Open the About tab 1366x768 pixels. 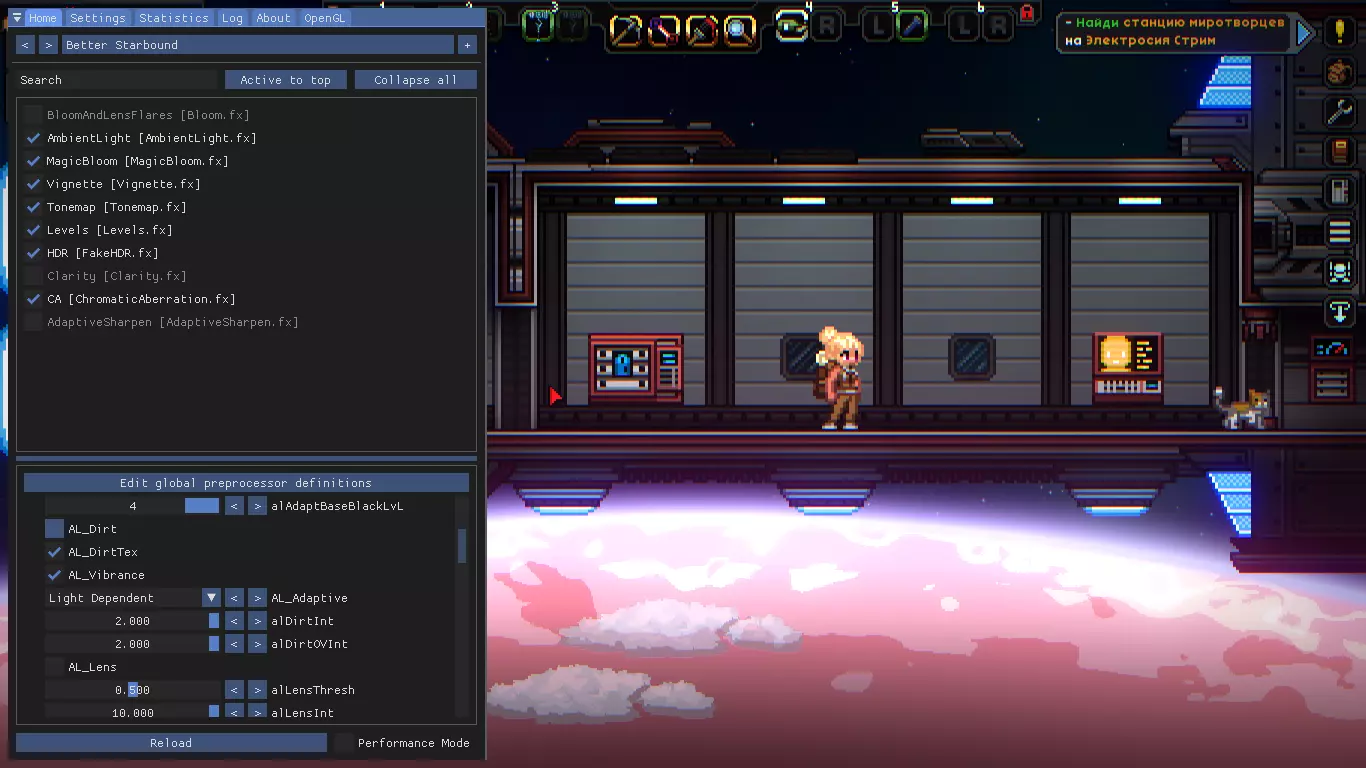(273, 18)
